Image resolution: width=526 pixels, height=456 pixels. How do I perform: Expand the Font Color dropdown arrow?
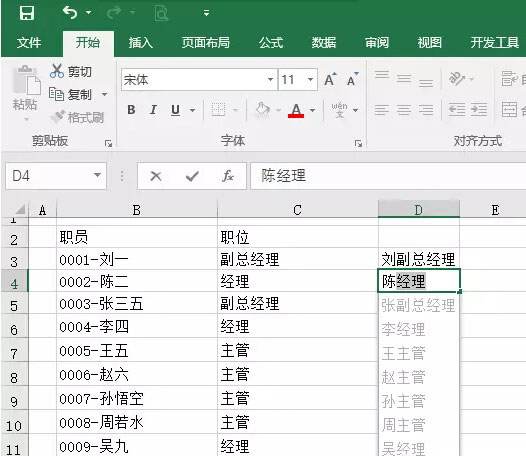pos(313,110)
